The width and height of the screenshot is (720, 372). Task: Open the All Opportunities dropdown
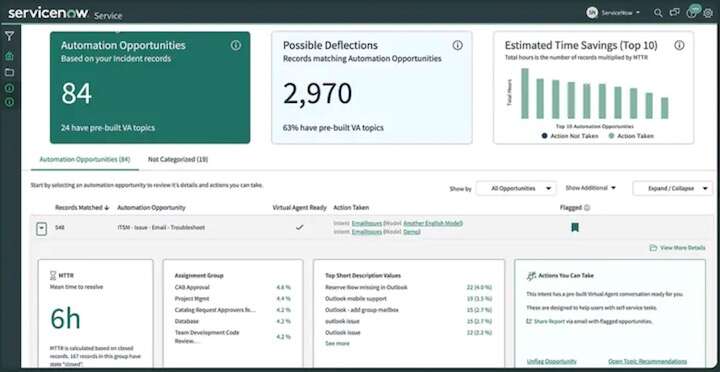coord(516,188)
